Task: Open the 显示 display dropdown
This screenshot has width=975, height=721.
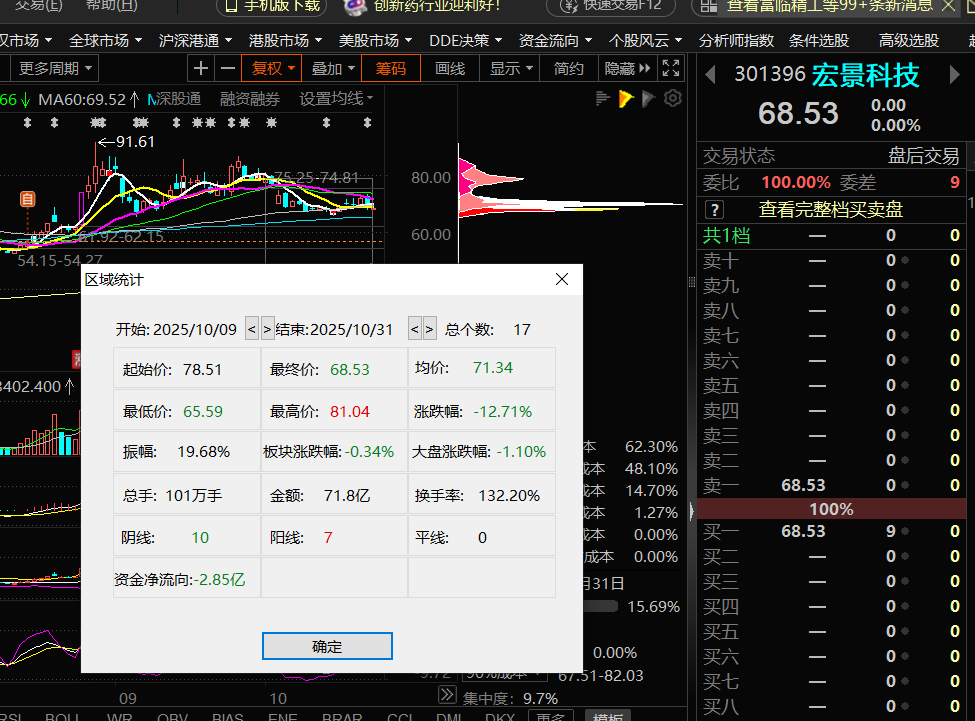Action: point(511,68)
